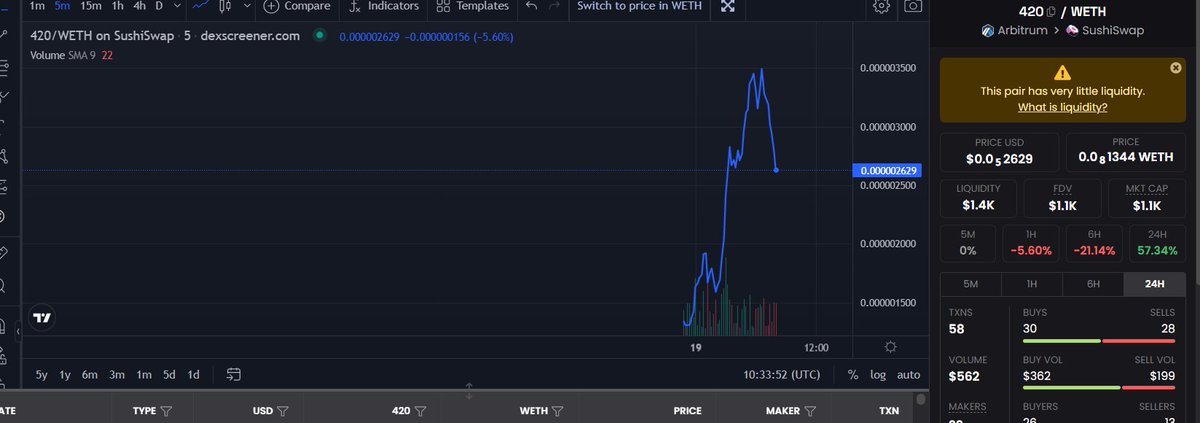The image size is (1200, 423).
Task: Filter trades by TYPE column
Action: coord(166,411)
